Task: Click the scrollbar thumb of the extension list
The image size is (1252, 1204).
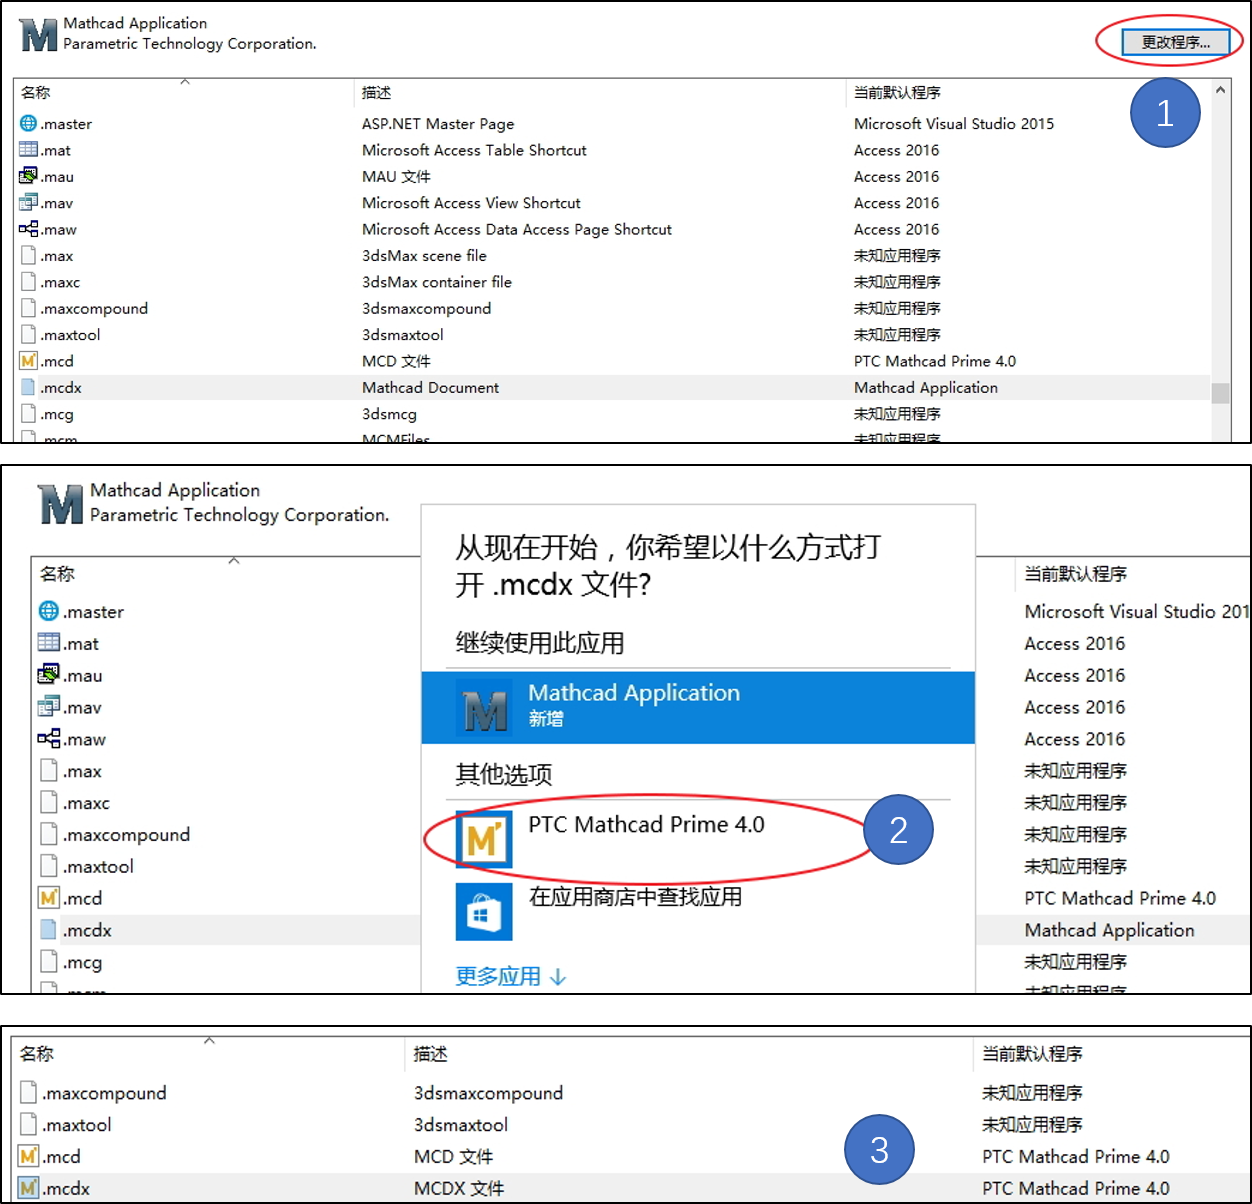Action: [1220, 393]
